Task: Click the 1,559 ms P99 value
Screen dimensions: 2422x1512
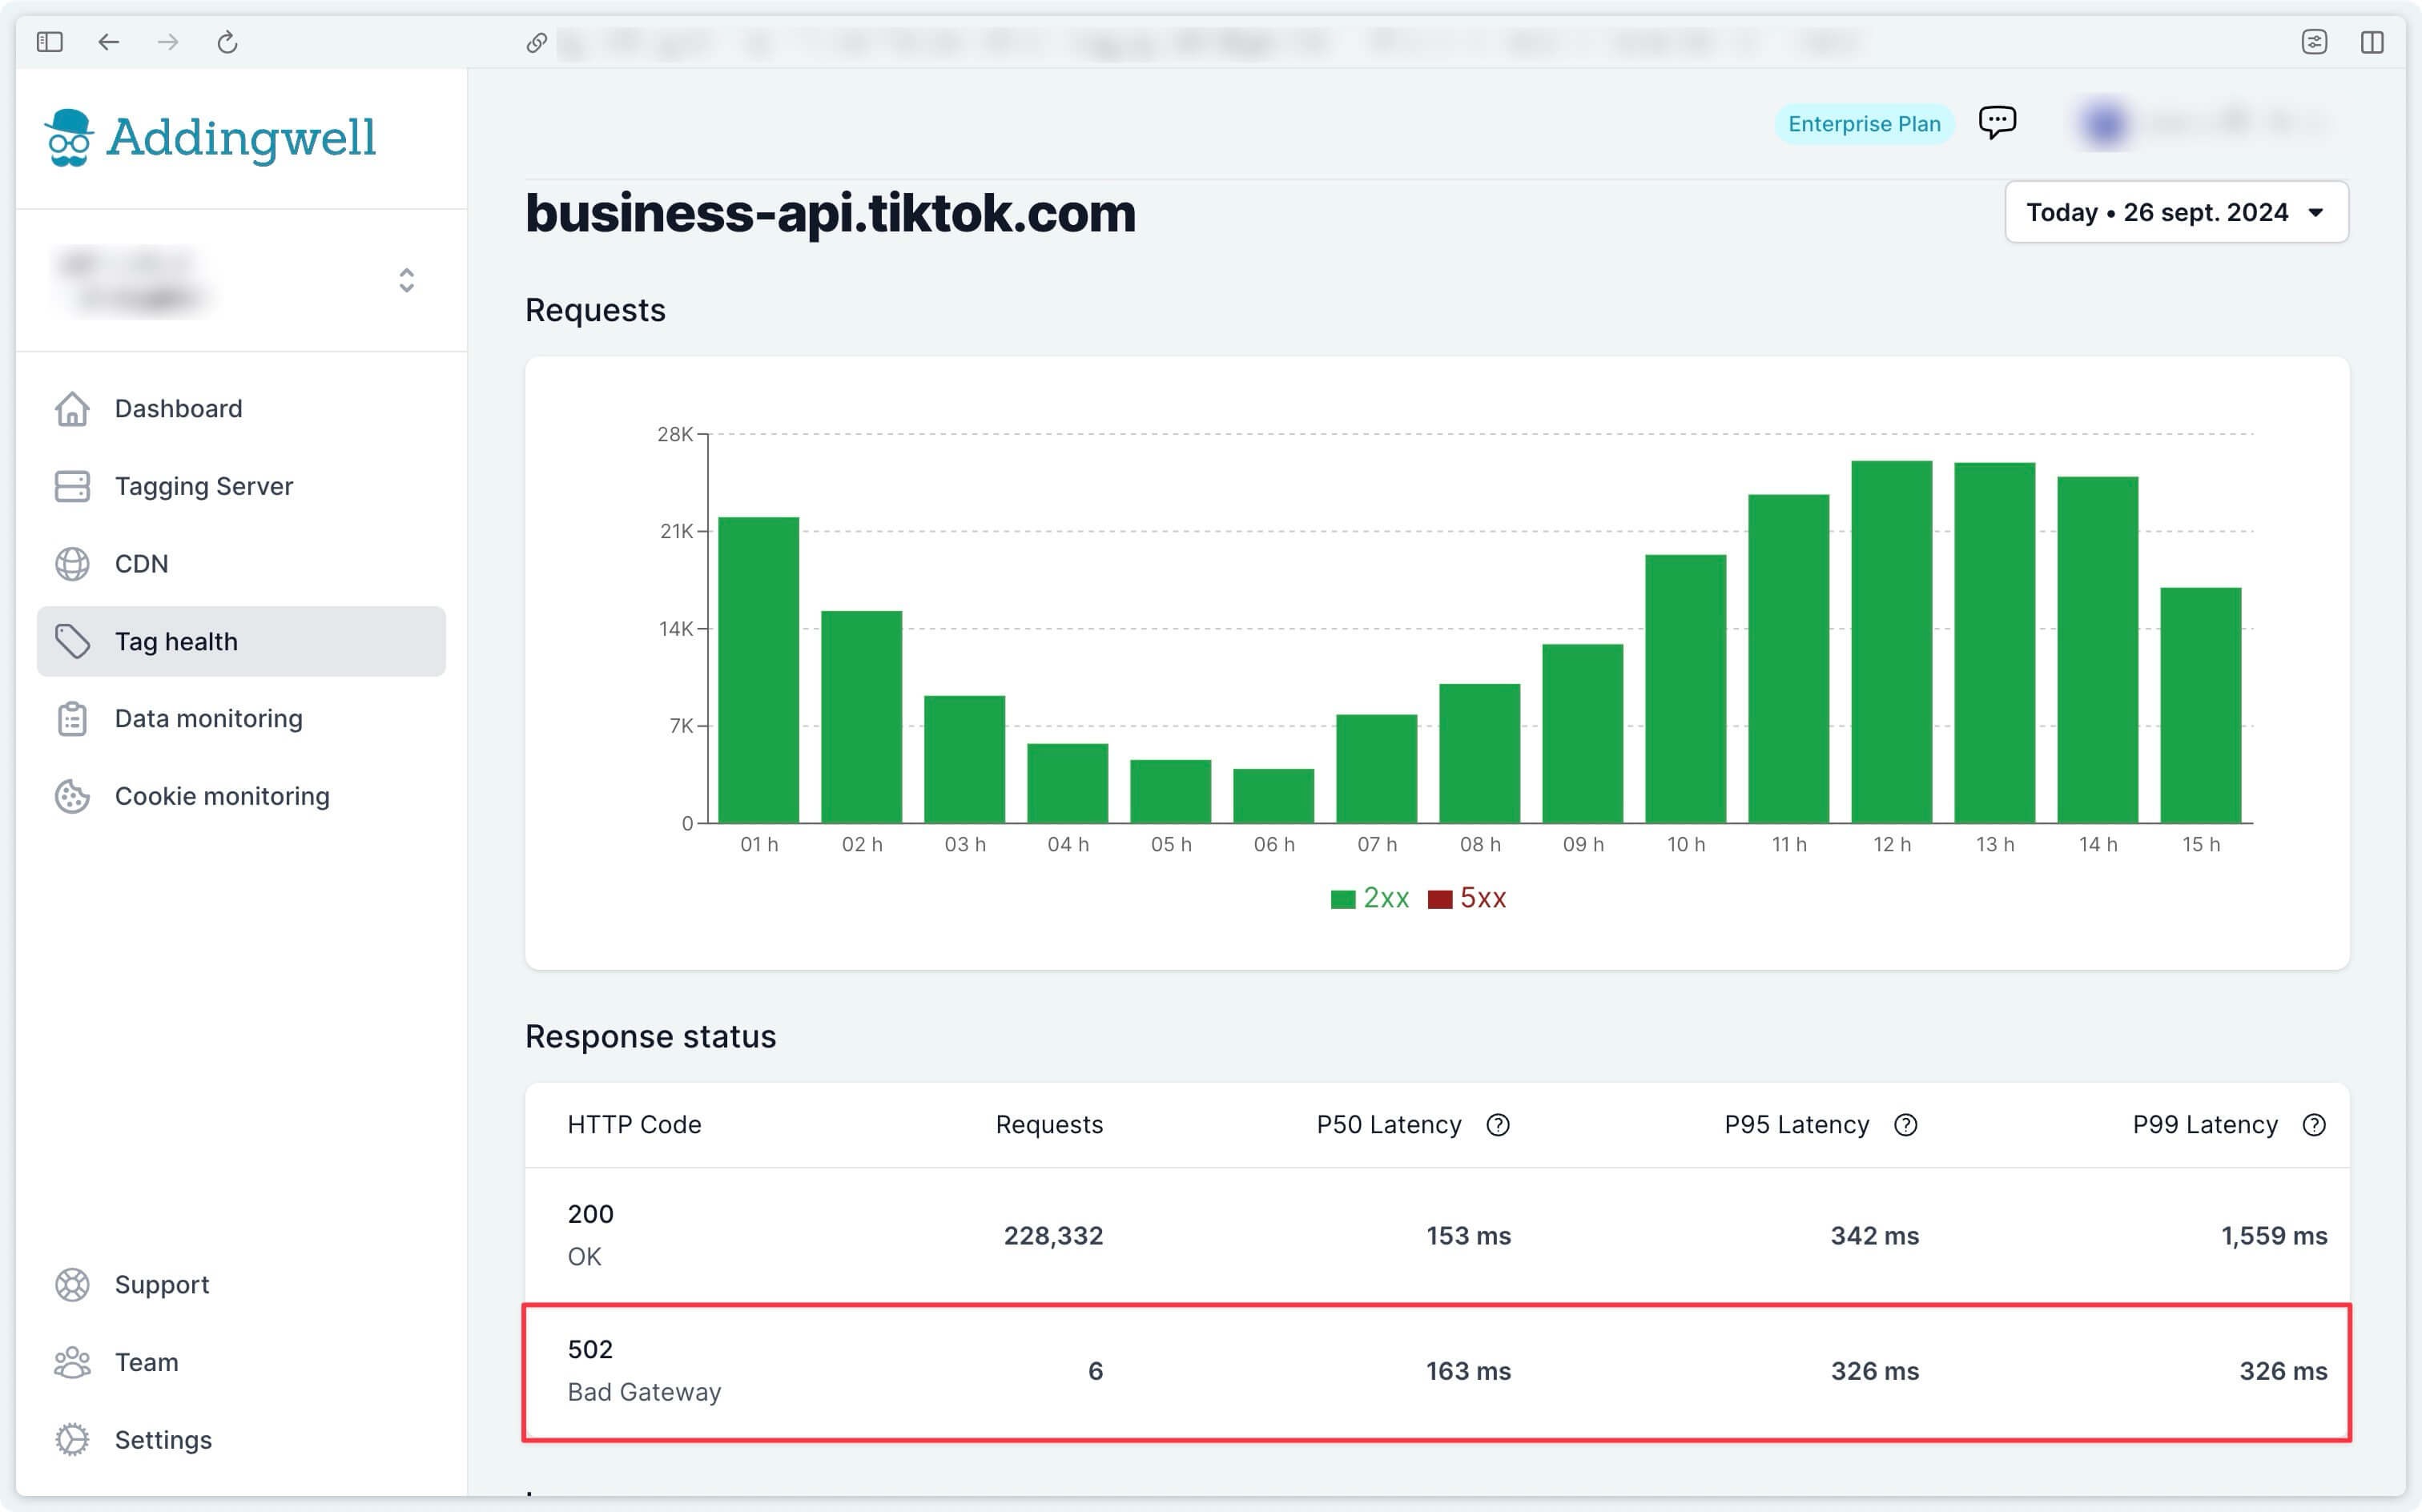Action: click(2274, 1236)
